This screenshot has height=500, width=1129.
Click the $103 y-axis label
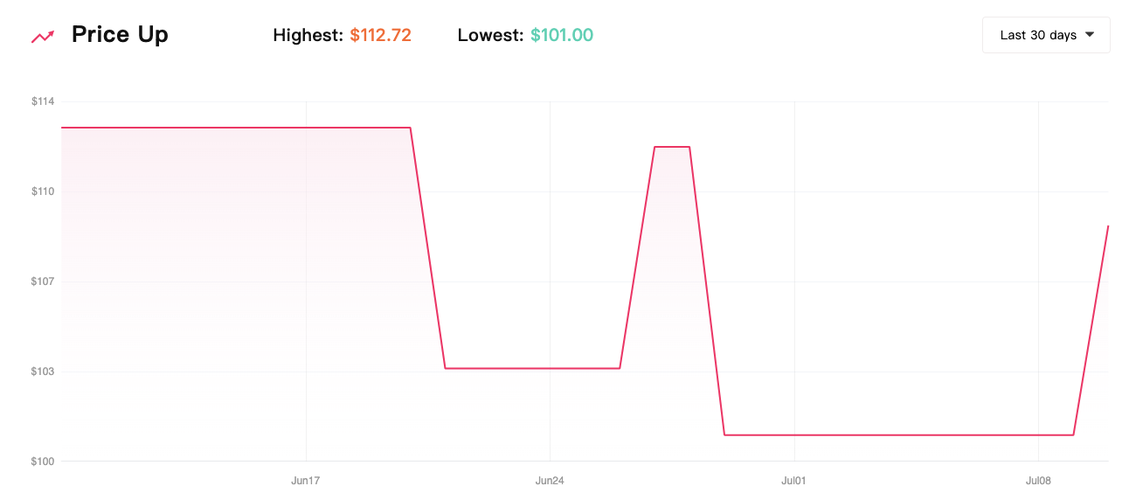pyautogui.click(x=42, y=372)
